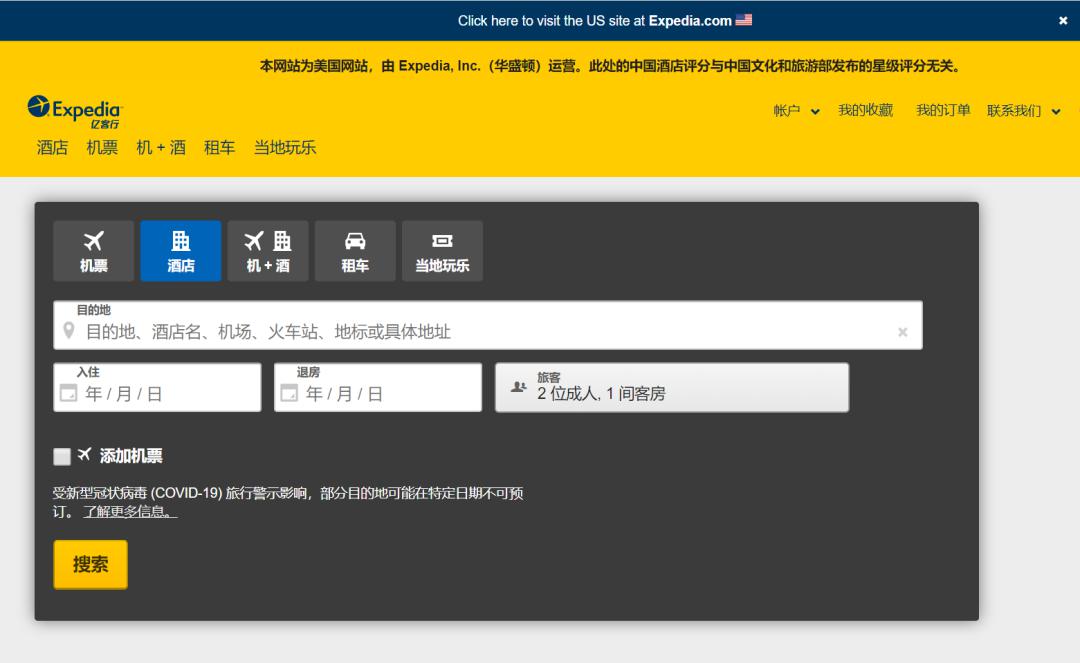Screen dimensions: 1080x663
Task: Expand the 联系我们 dropdown
Action: coord(1024,111)
